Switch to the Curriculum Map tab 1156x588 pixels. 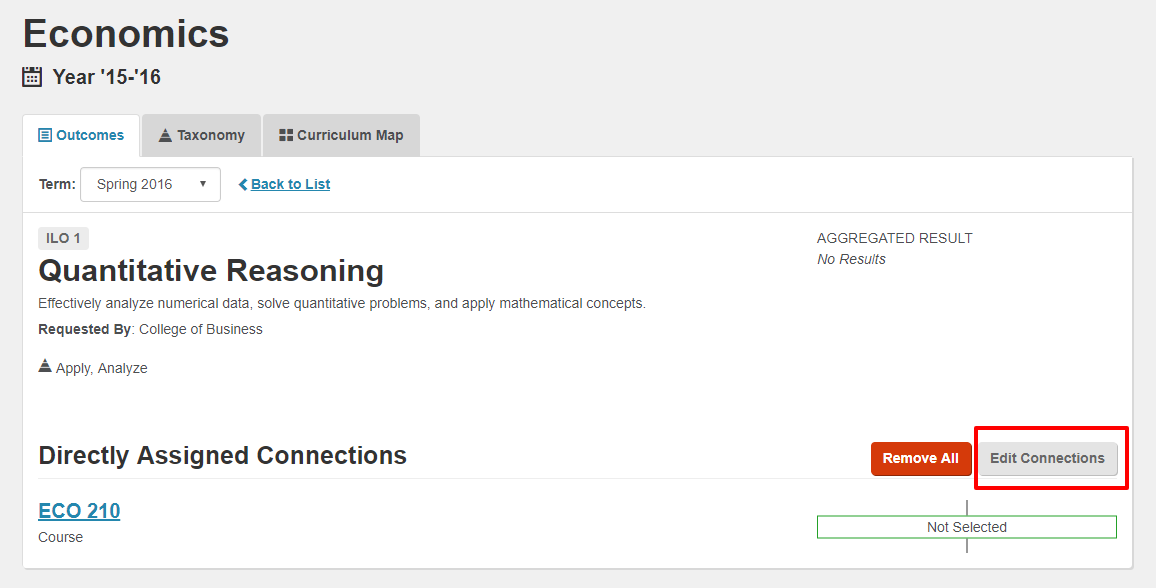point(341,136)
